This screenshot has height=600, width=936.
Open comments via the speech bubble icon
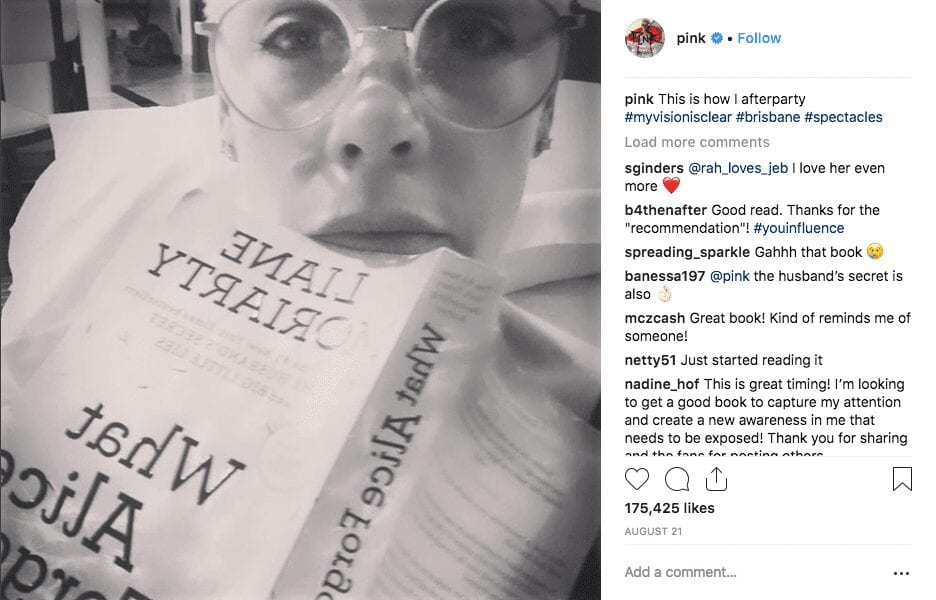[x=677, y=479]
